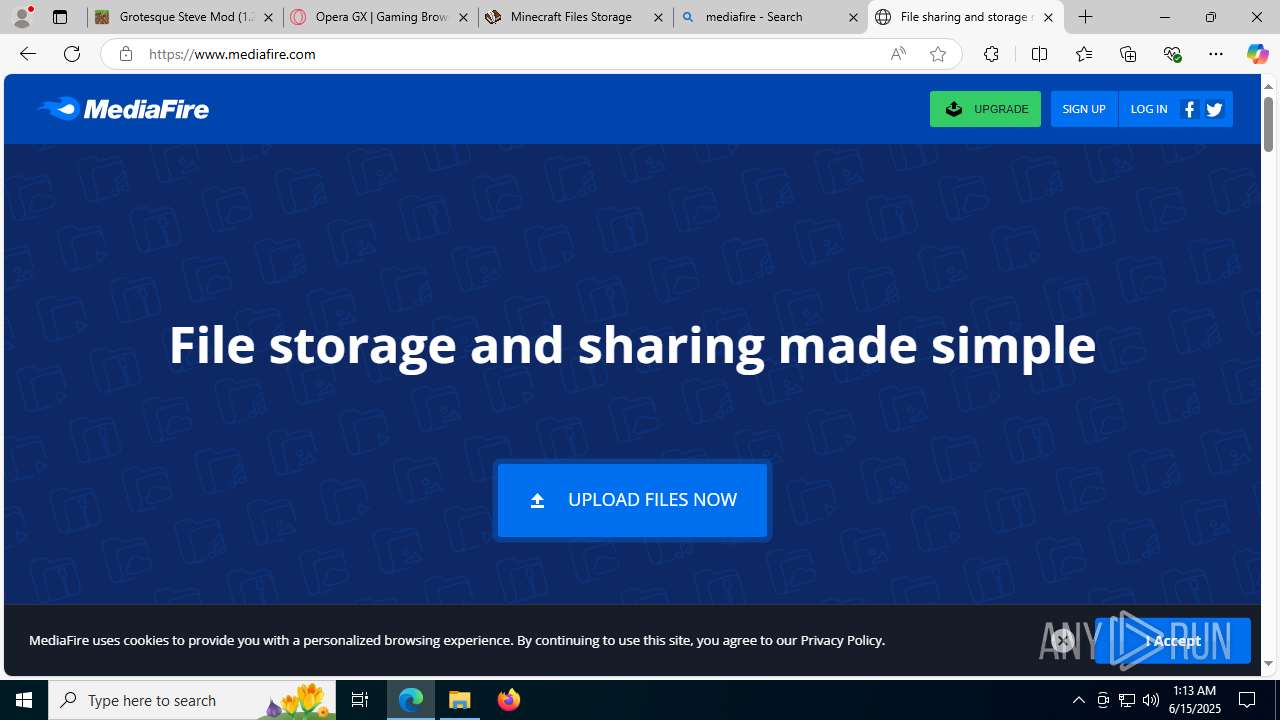Click the page vertical scrollbar thumb

[1268, 125]
